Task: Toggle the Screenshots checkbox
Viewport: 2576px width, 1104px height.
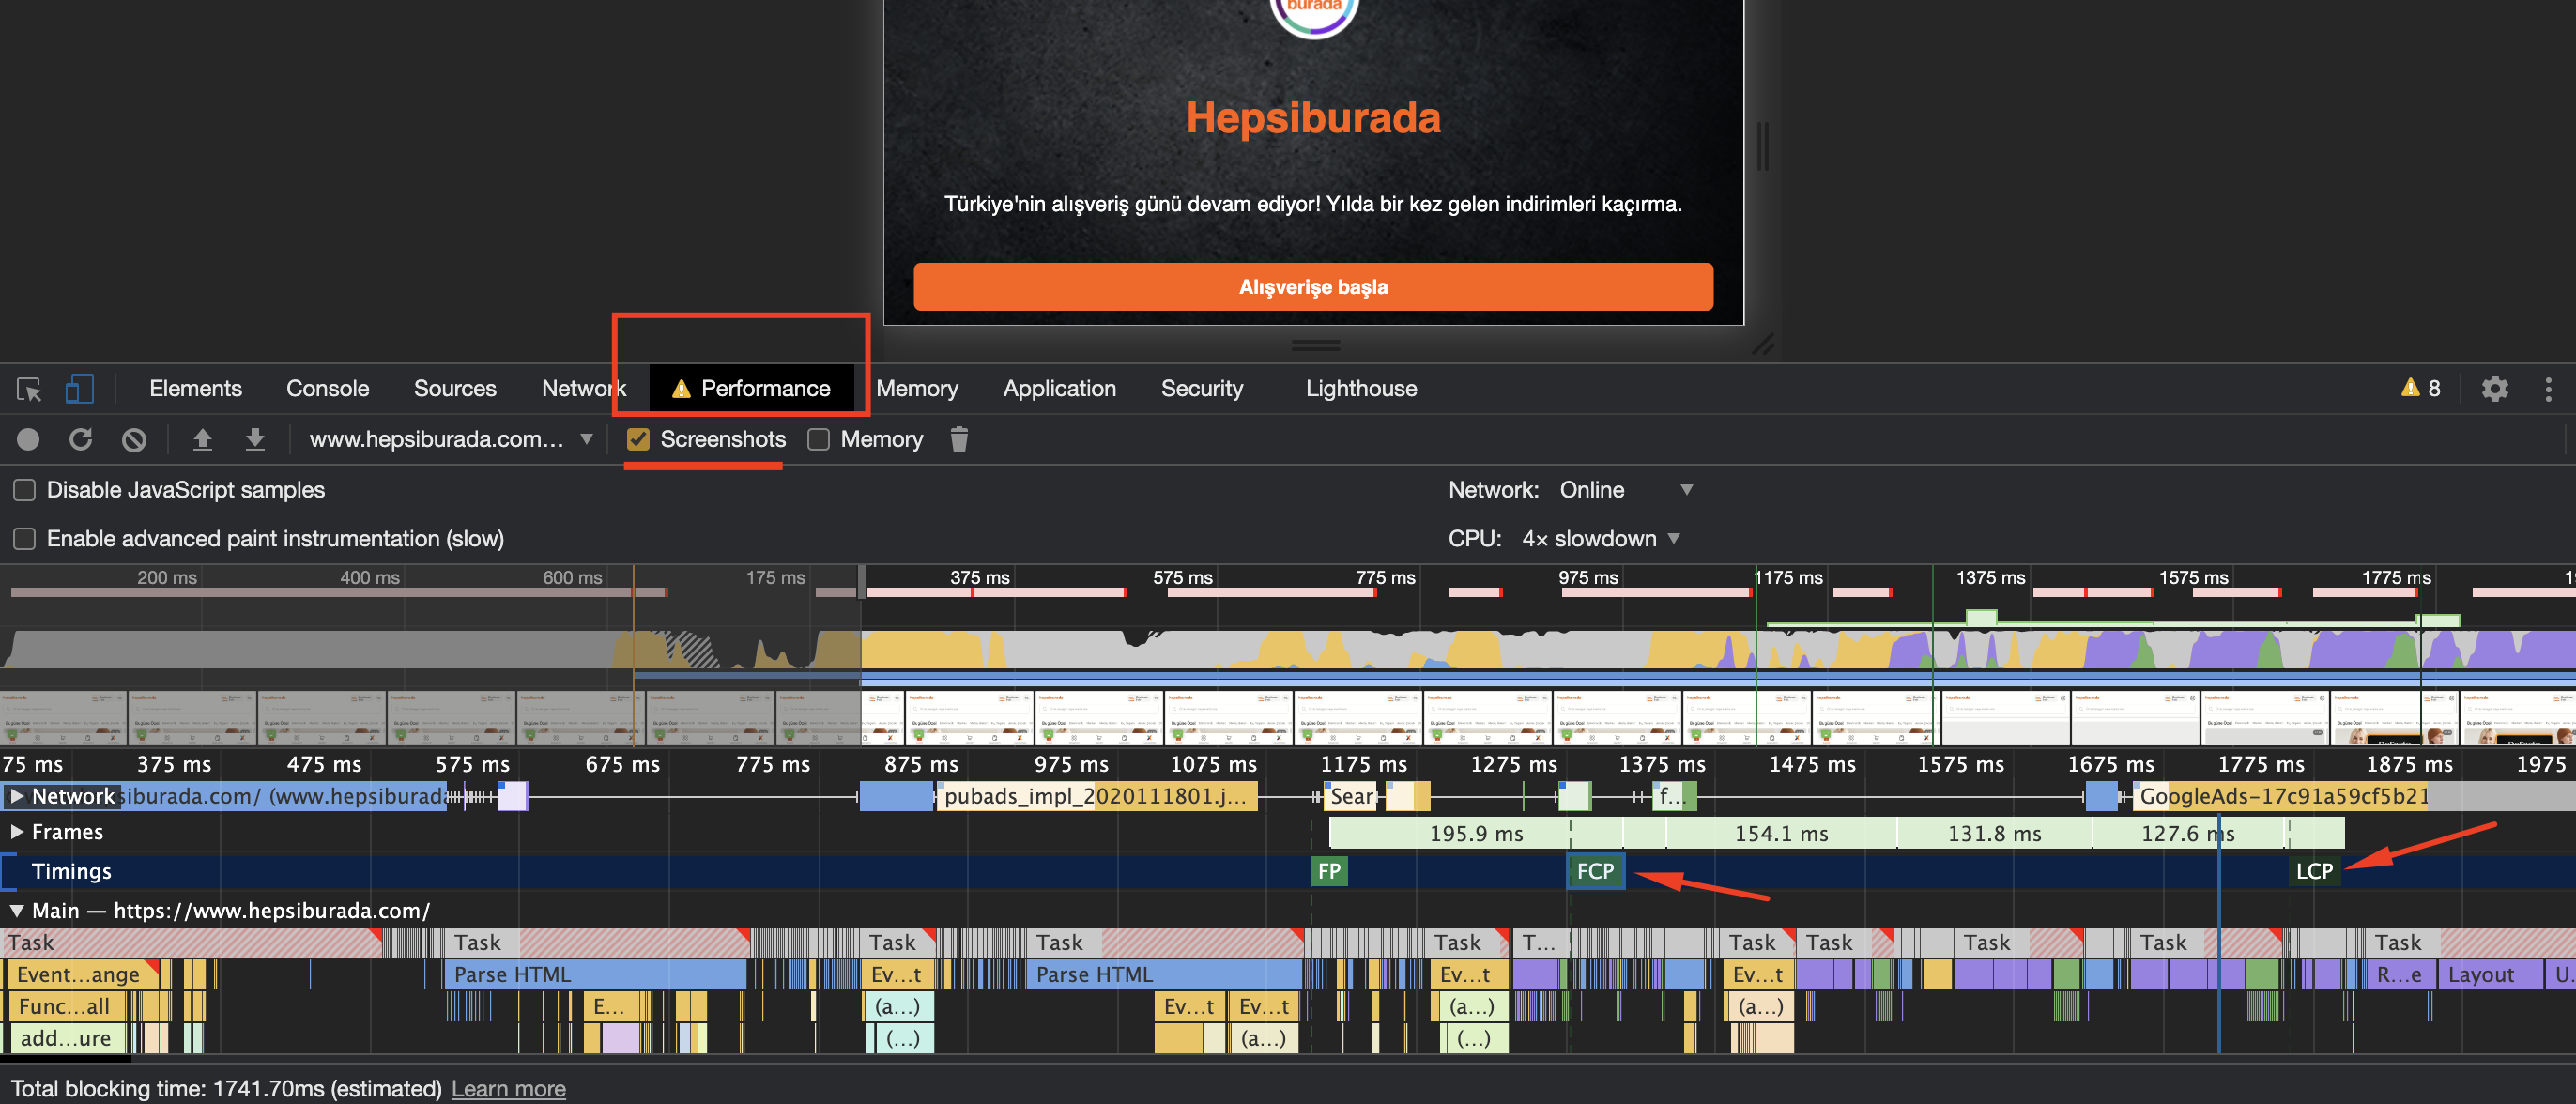Action: 638,440
